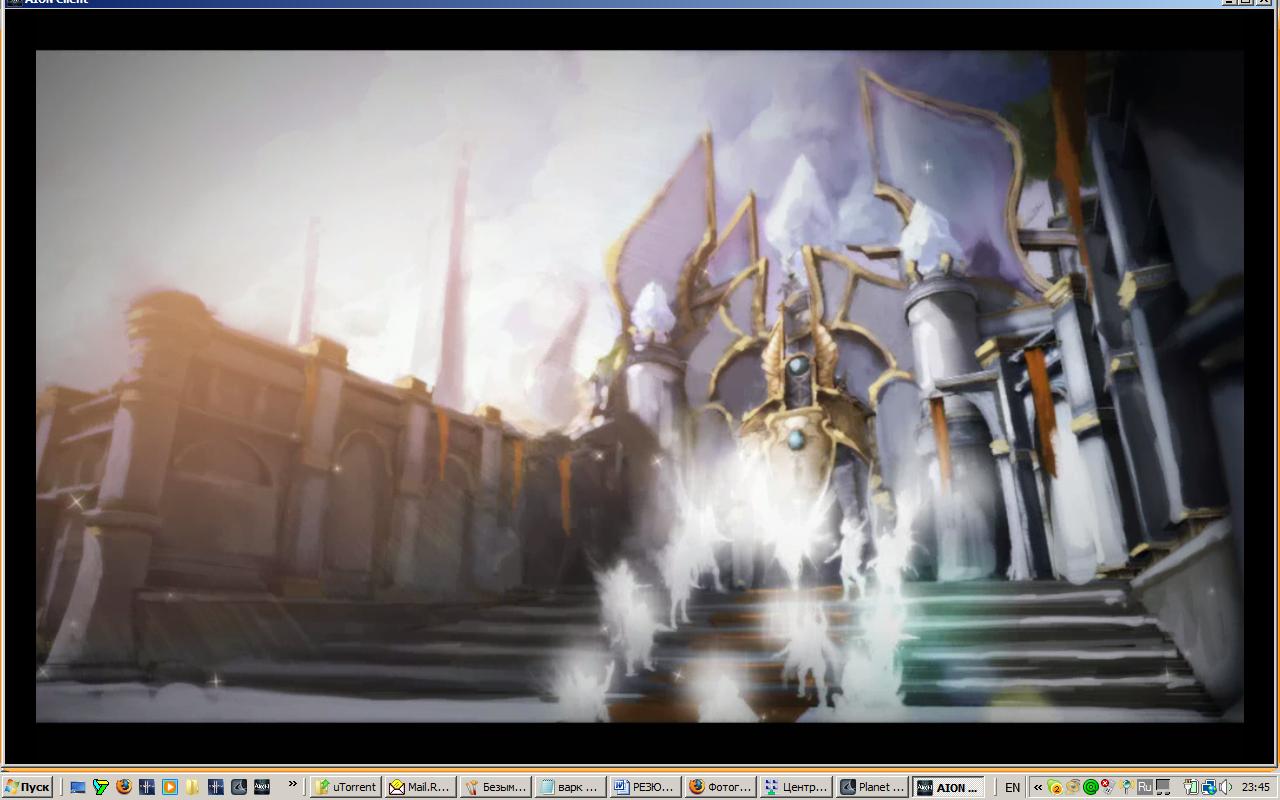The height and width of the screenshot is (800, 1280).
Task: Open the network connection tray icon
Action: coord(1209,787)
